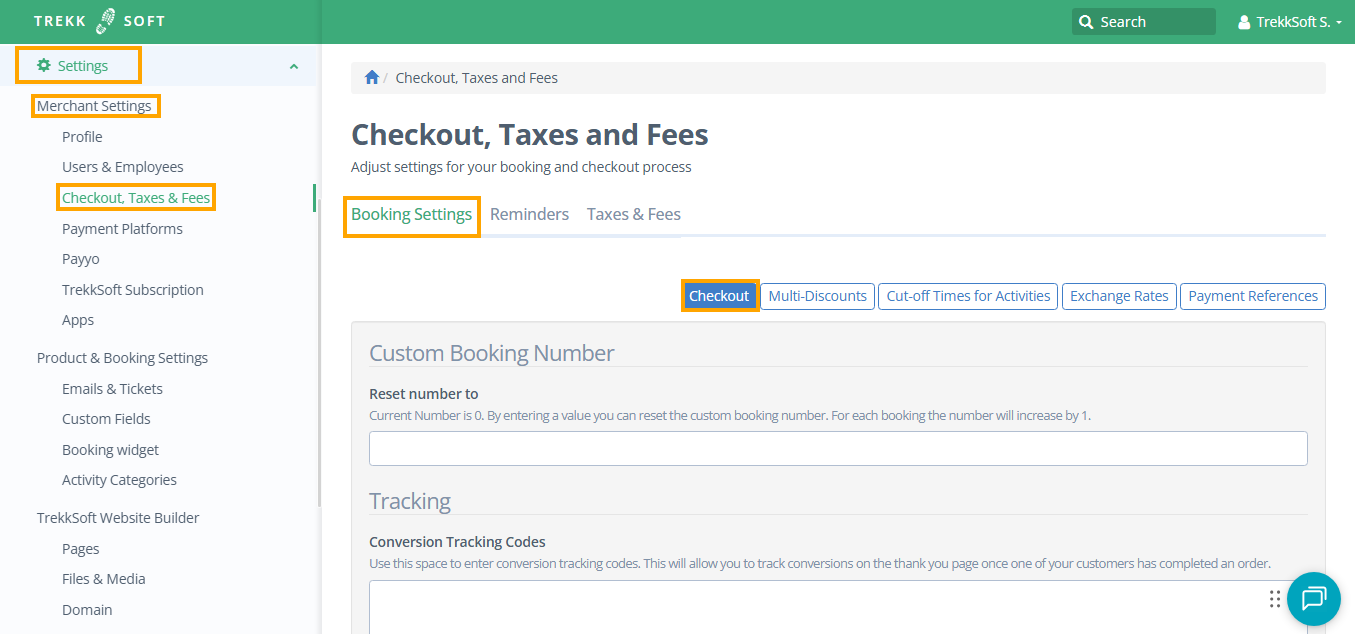Viewport: 1355px width, 634px height.
Task: Click the textarea drag handle dots
Action: 1274,599
